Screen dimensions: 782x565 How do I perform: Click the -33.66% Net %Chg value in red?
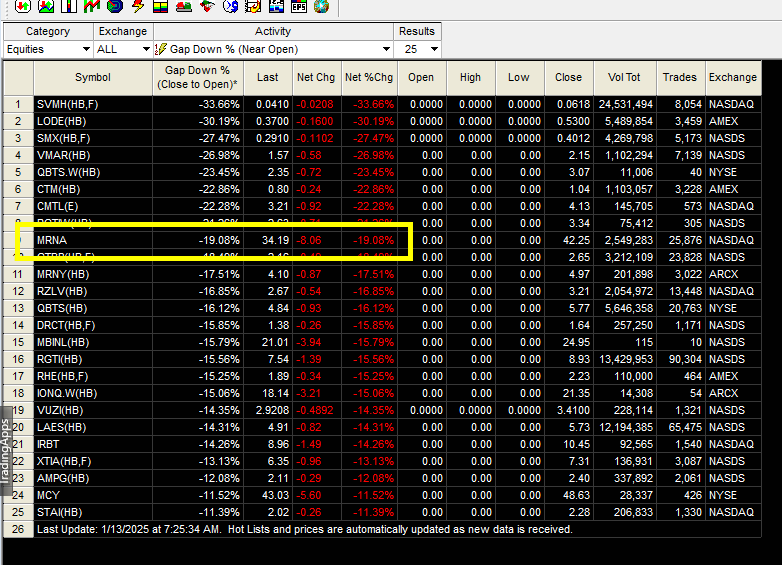coord(374,104)
